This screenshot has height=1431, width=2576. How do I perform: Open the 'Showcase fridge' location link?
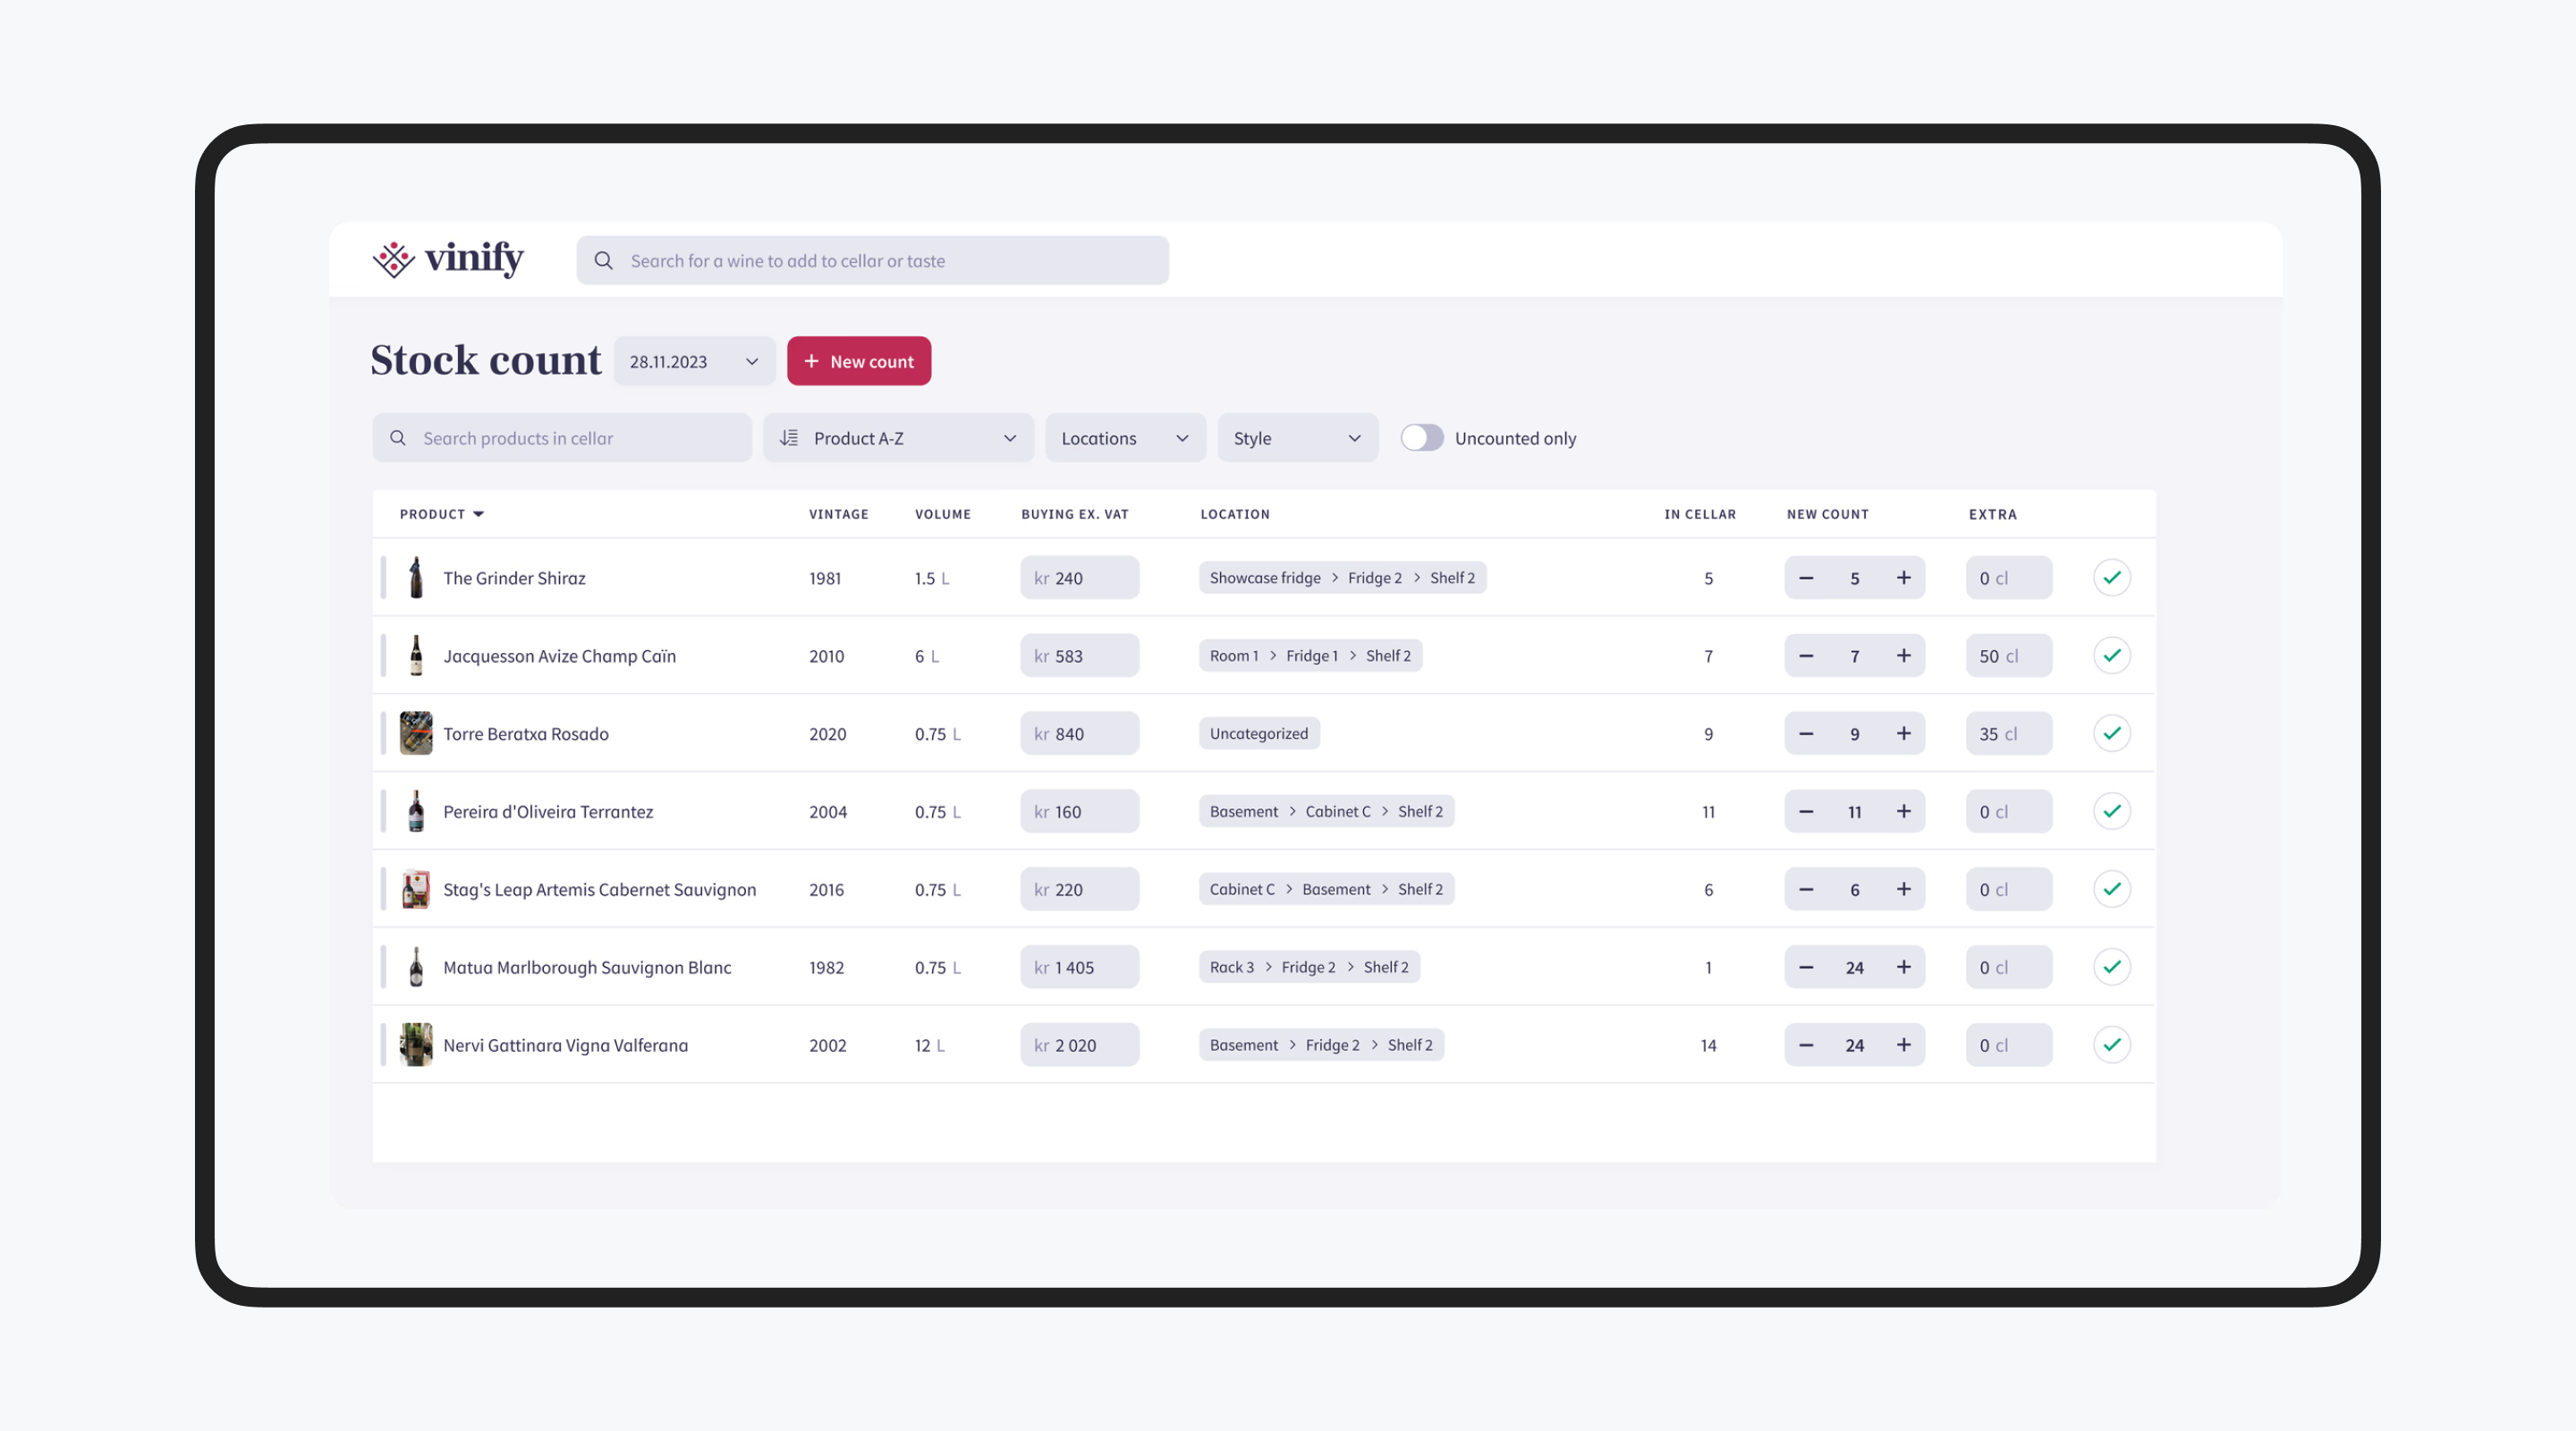point(1264,577)
